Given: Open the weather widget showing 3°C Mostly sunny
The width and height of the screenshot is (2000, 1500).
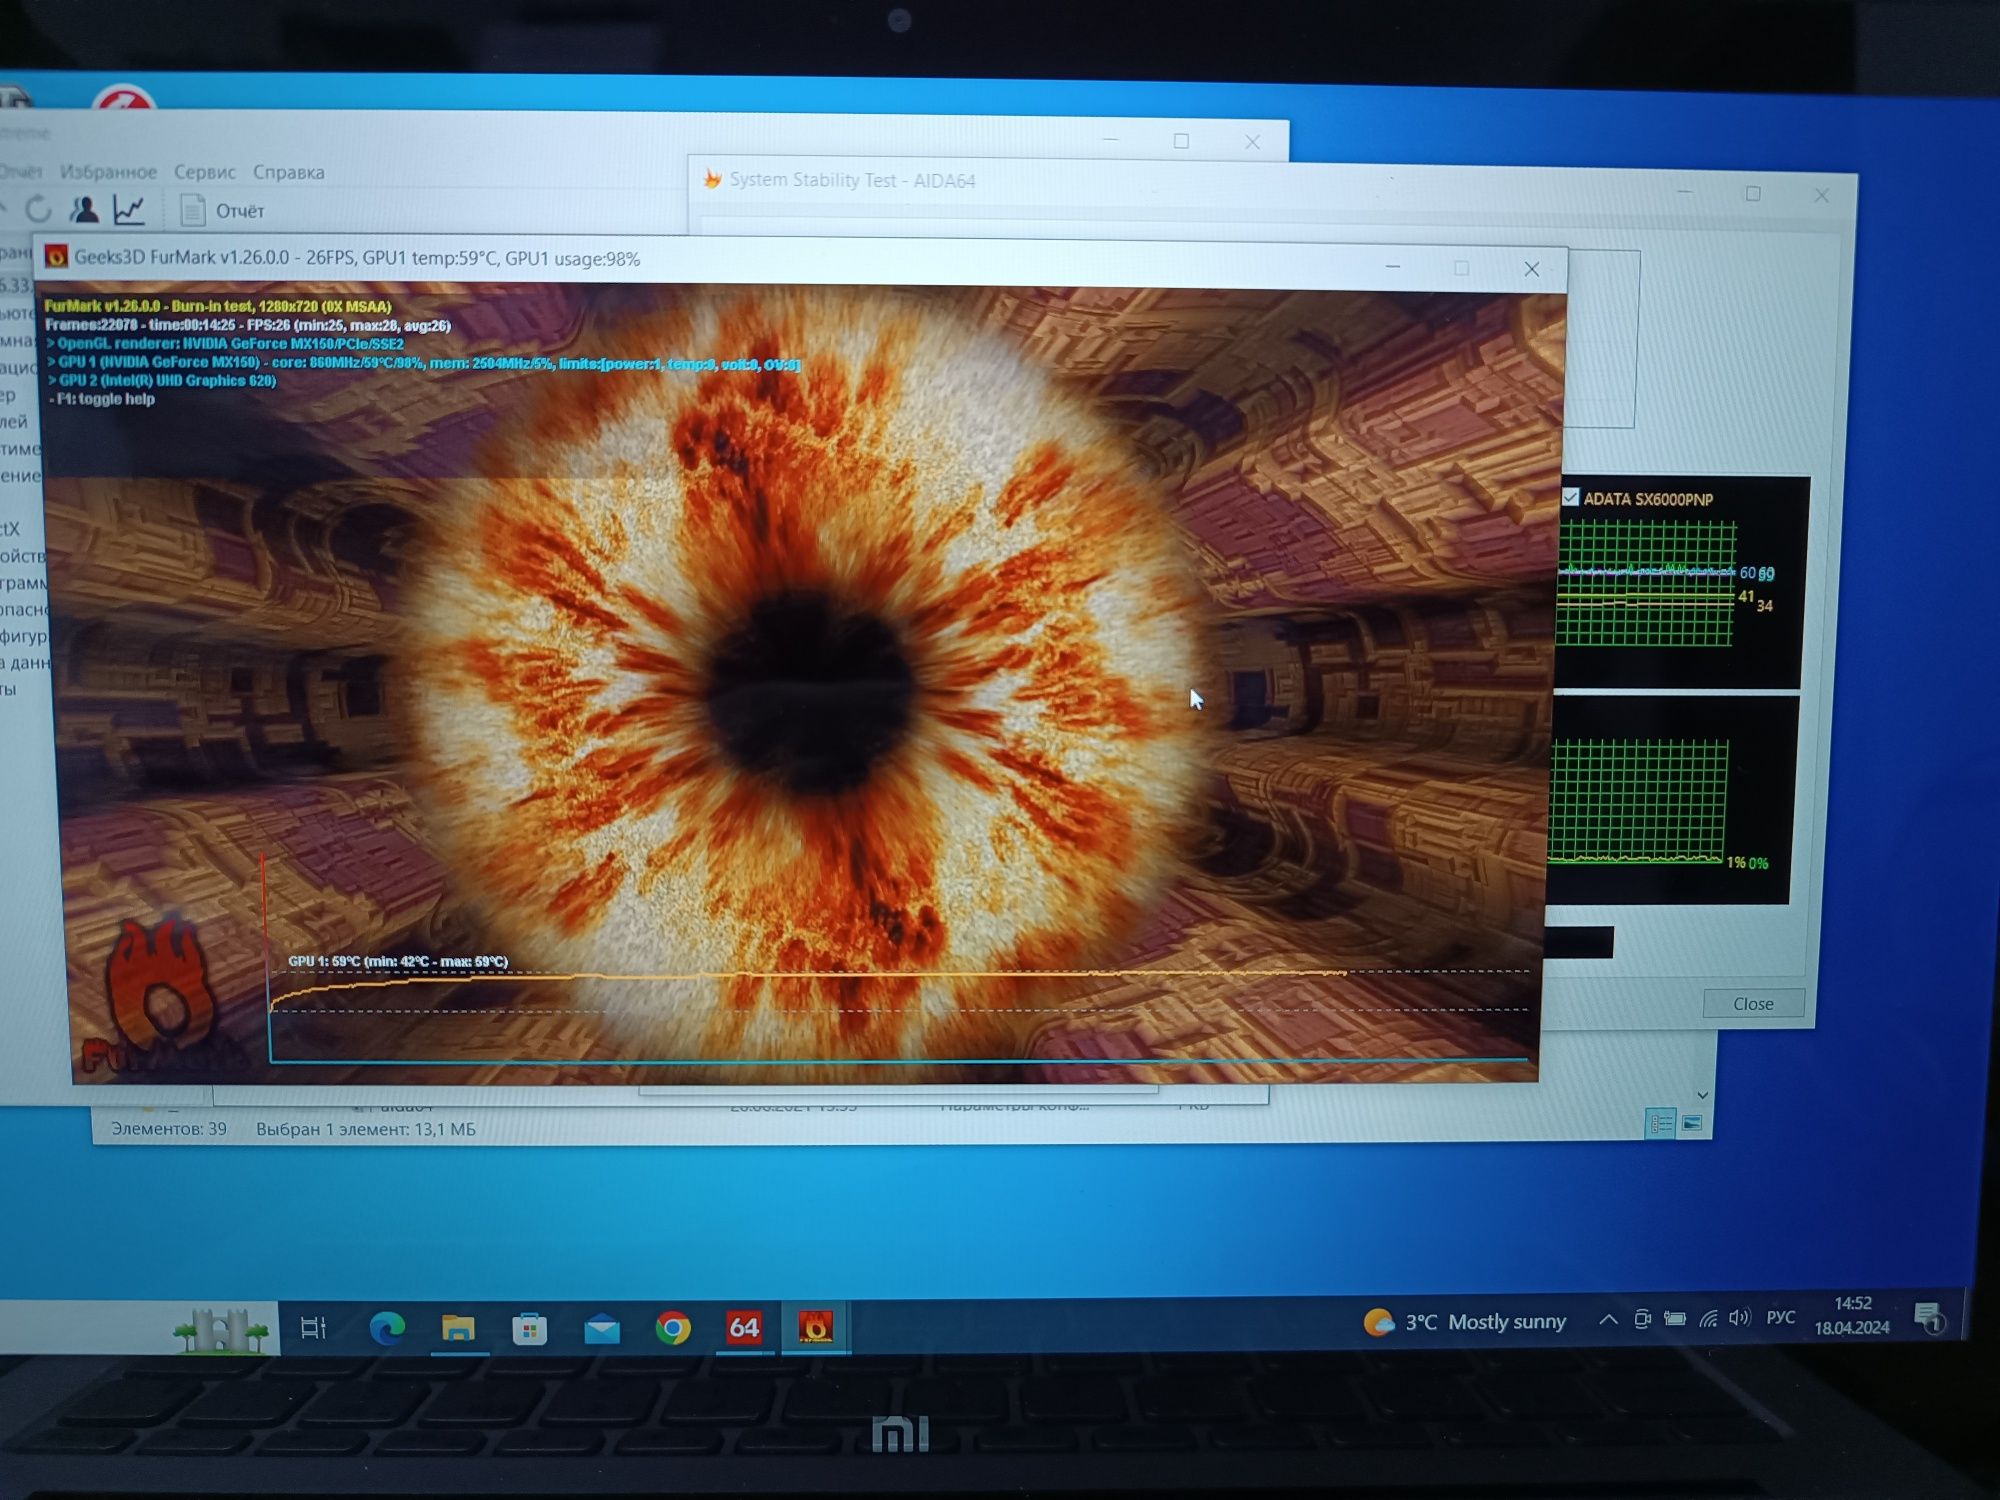Looking at the screenshot, I should pos(1465,1322).
